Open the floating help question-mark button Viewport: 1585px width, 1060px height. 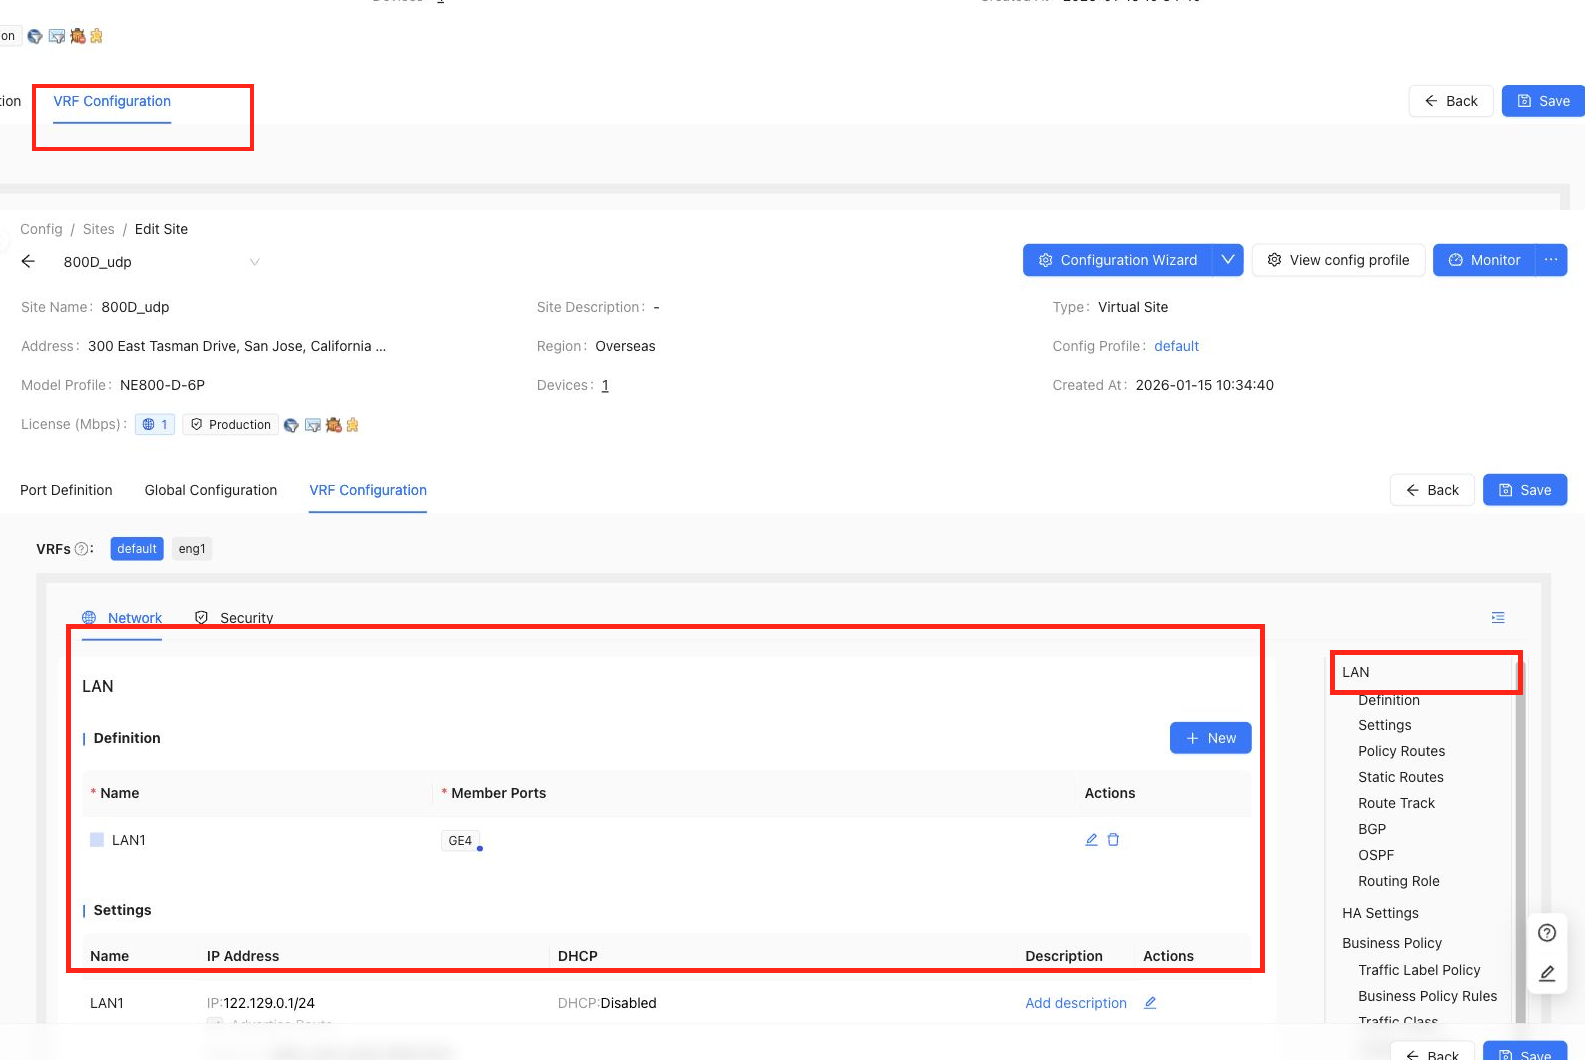[x=1547, y=933]
